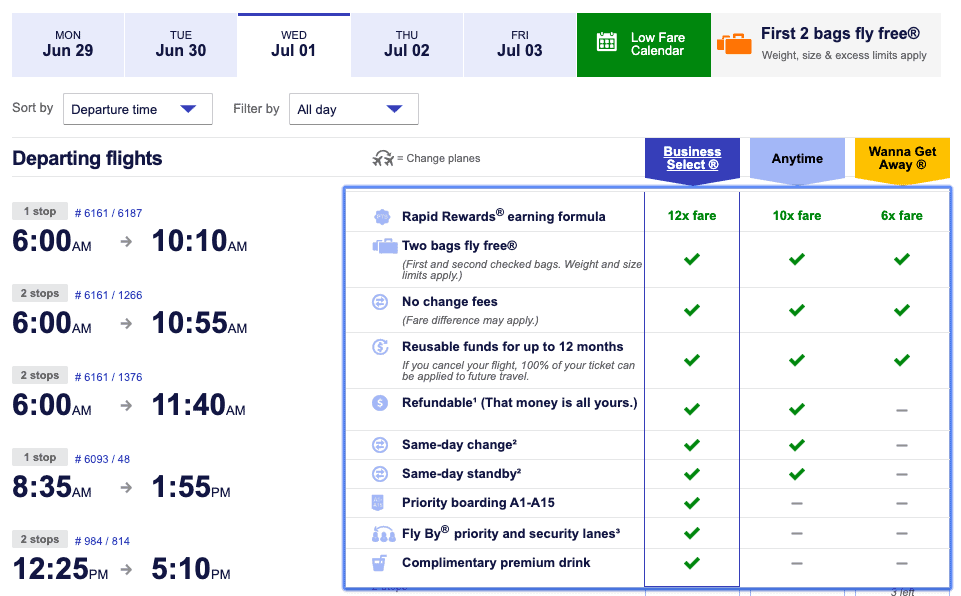Click the 2 stops badge for the 12:25PM flight
This screenshot has height=596, width=961.
point(40,539)
